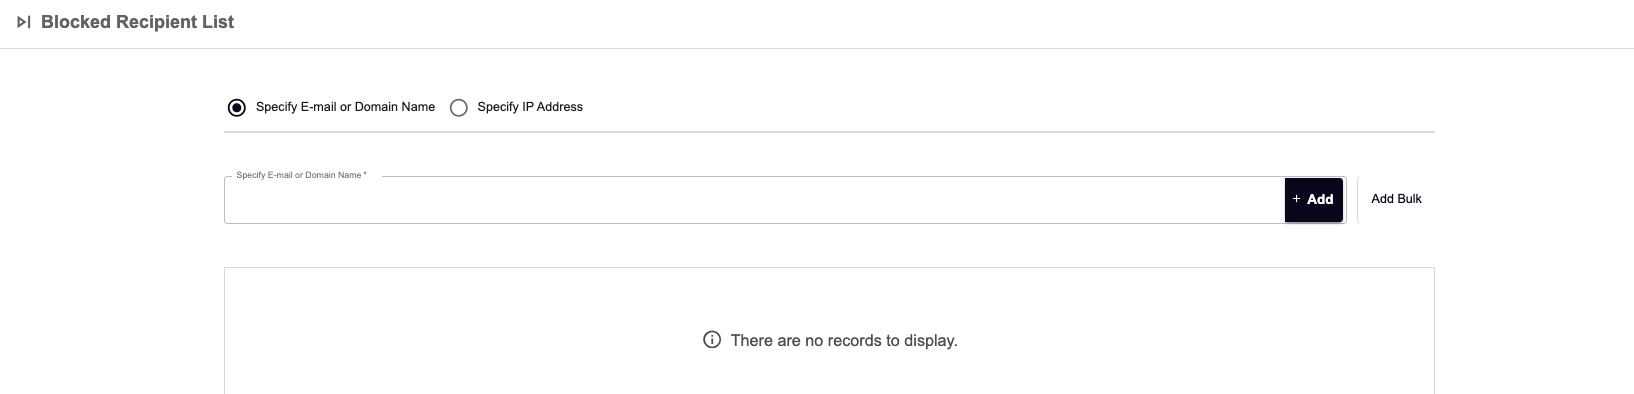1634x394 pixels.
Task: Click the plus icon in Add button
Action: (x=1297, y=199)
